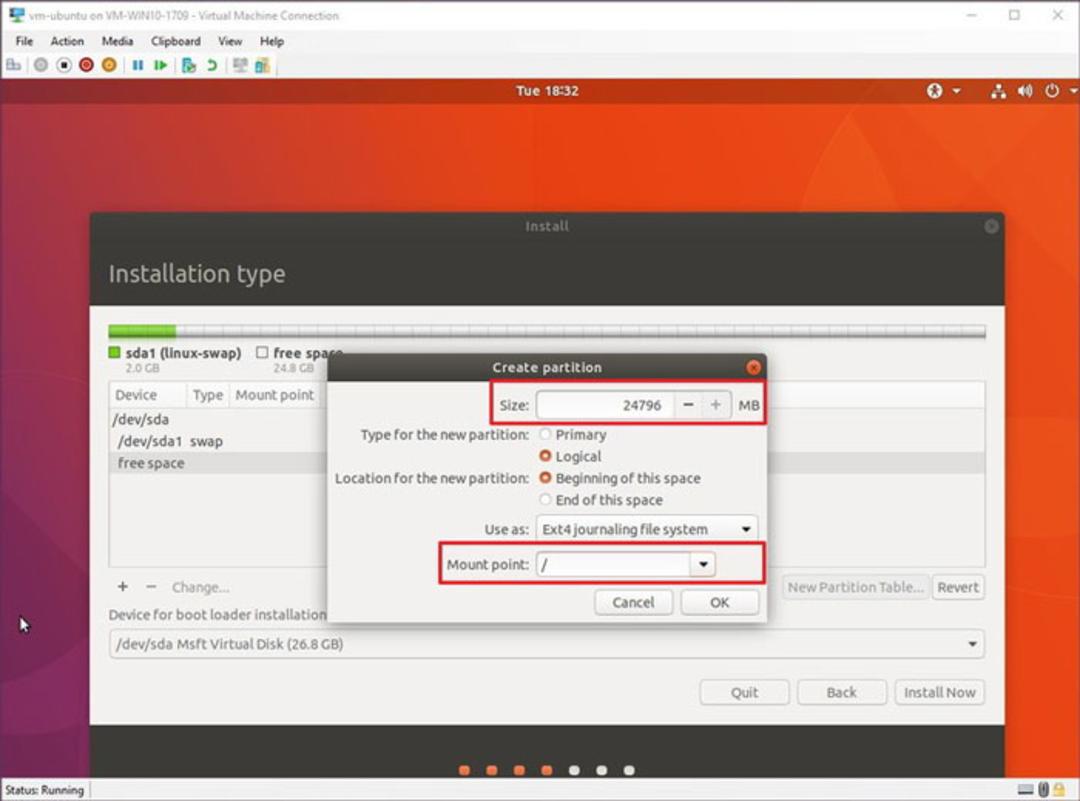This screenshot has width=1080, height=801.
Task: Open the Media menu
Action: 117,41
